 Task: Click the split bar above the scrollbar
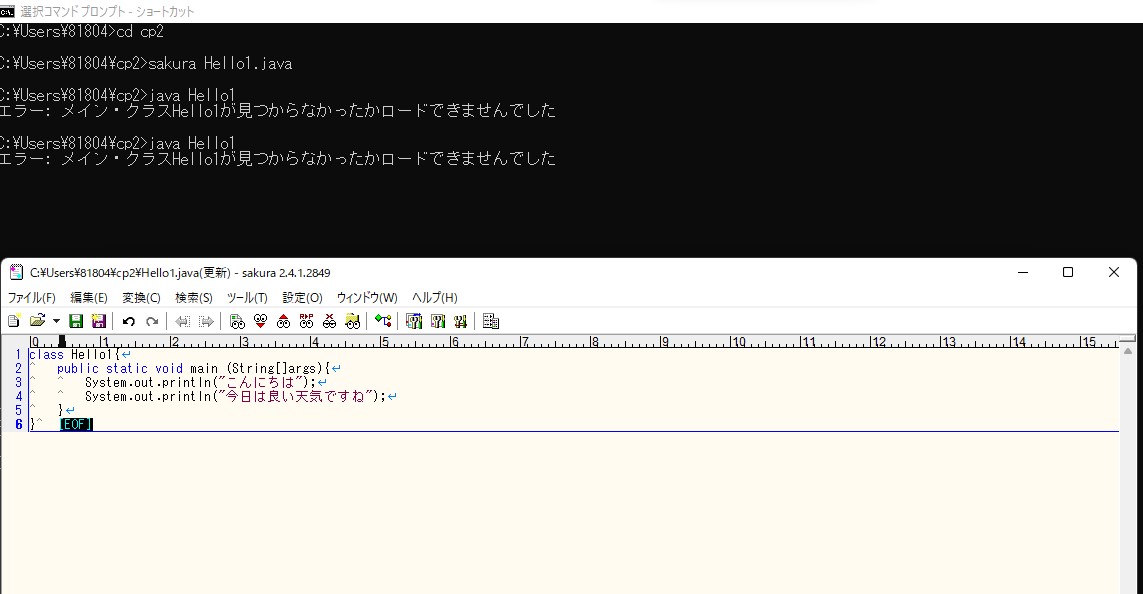[x=1128, y=339]
